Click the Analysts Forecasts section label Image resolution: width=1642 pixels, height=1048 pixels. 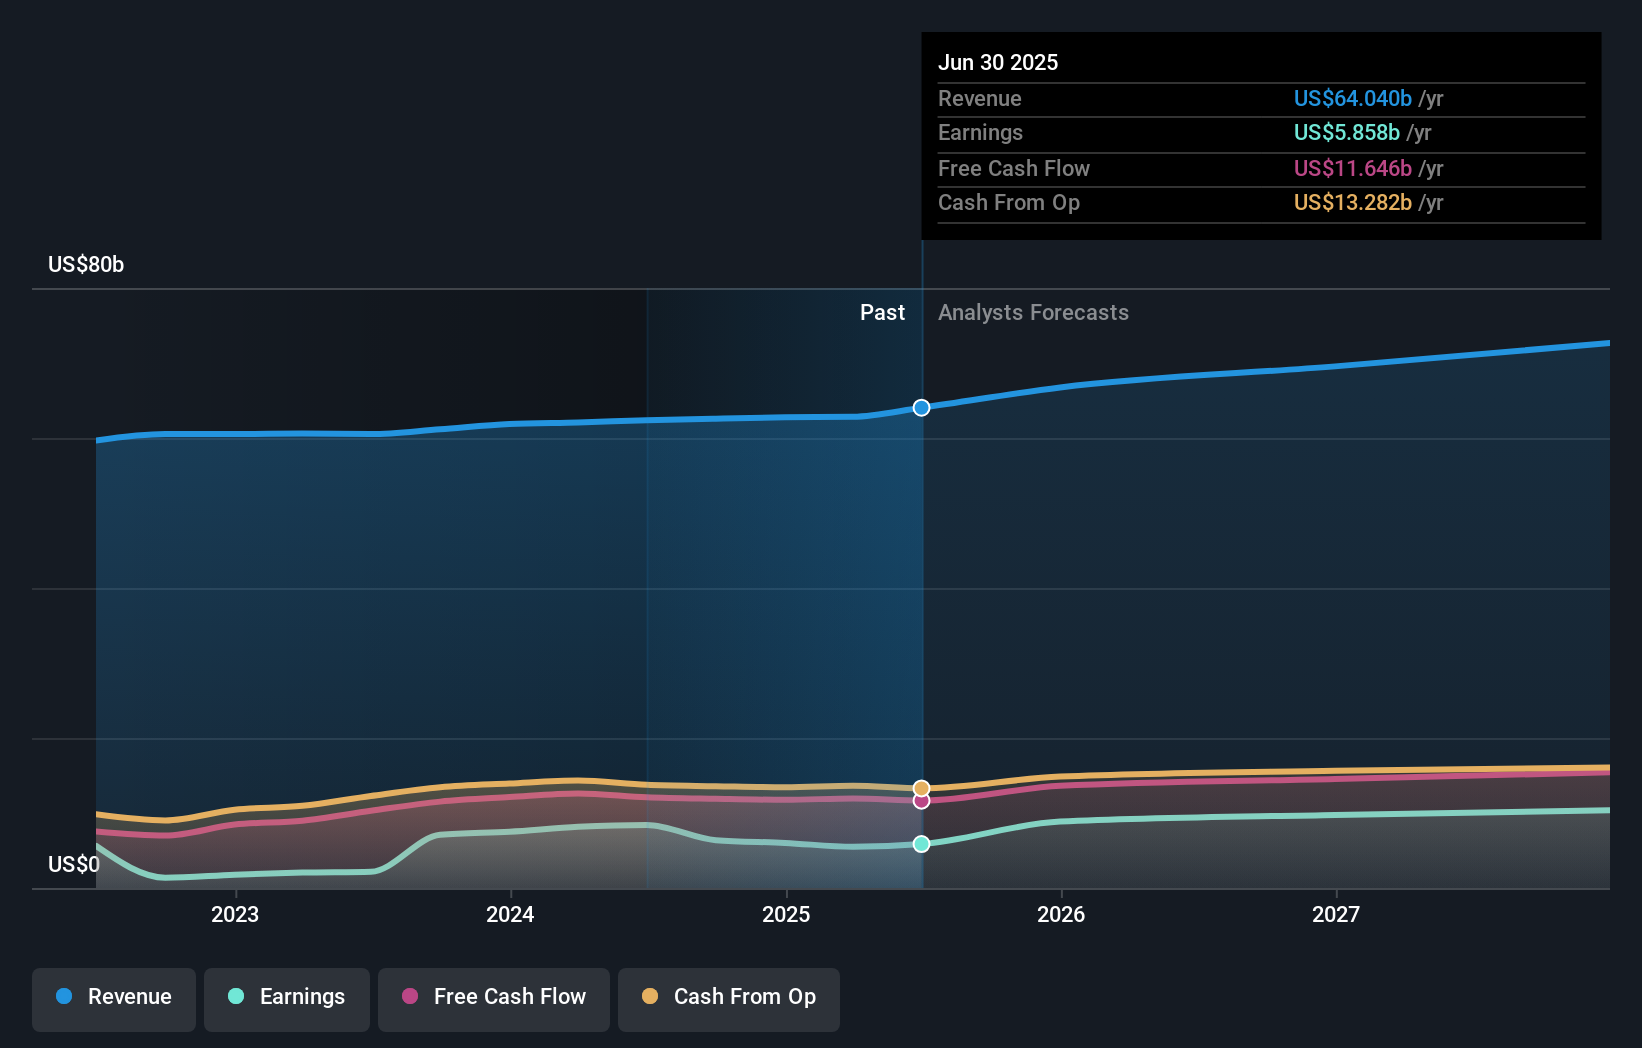1033,313
